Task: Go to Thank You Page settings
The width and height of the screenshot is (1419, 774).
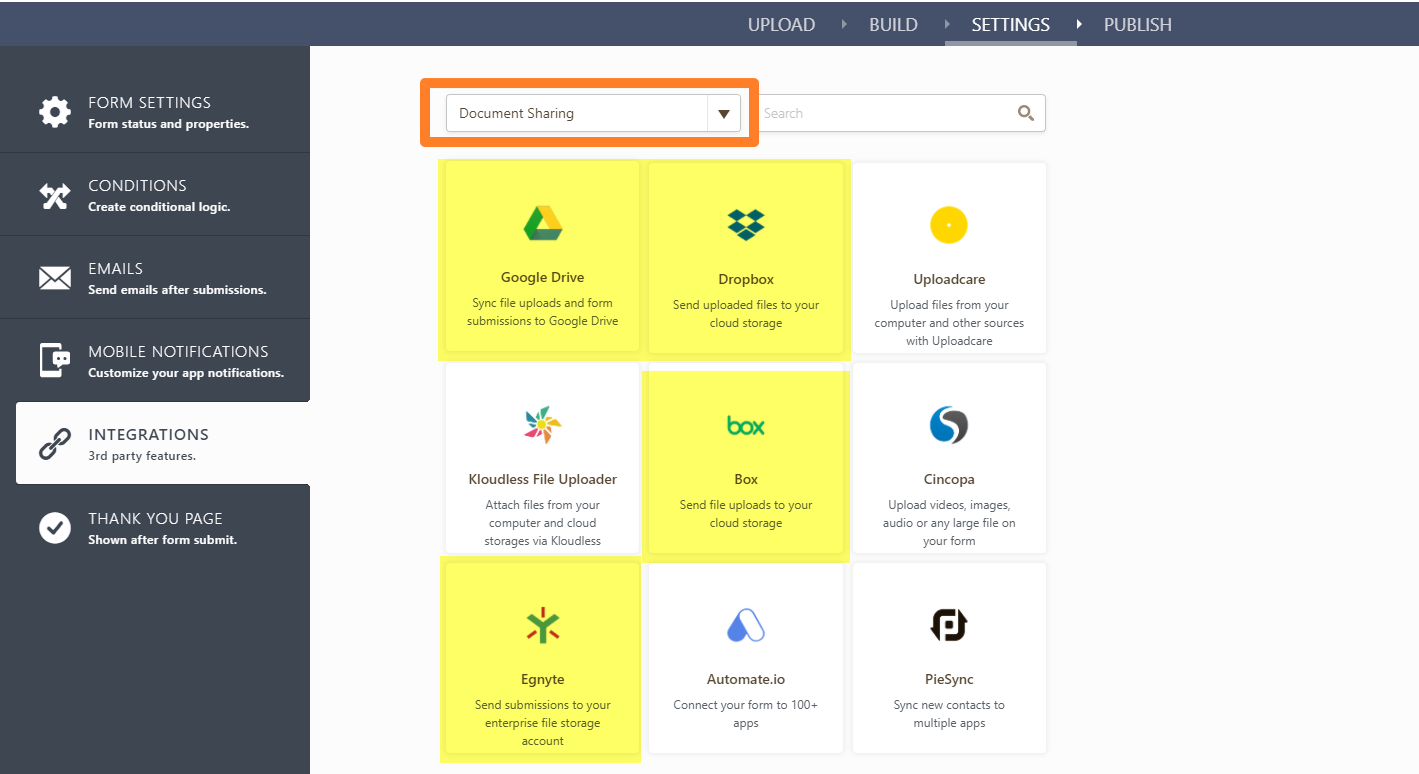Action: [155, 527]
